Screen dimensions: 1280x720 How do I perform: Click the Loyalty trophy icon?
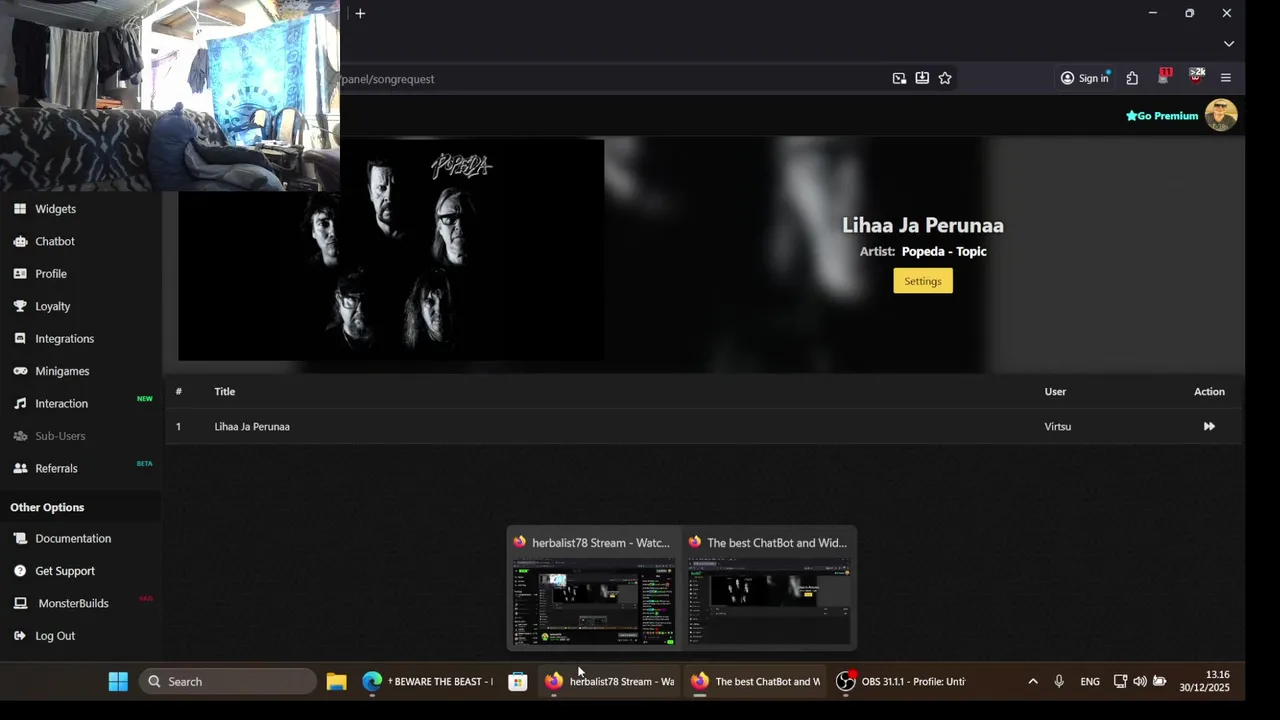click(20, 306)
